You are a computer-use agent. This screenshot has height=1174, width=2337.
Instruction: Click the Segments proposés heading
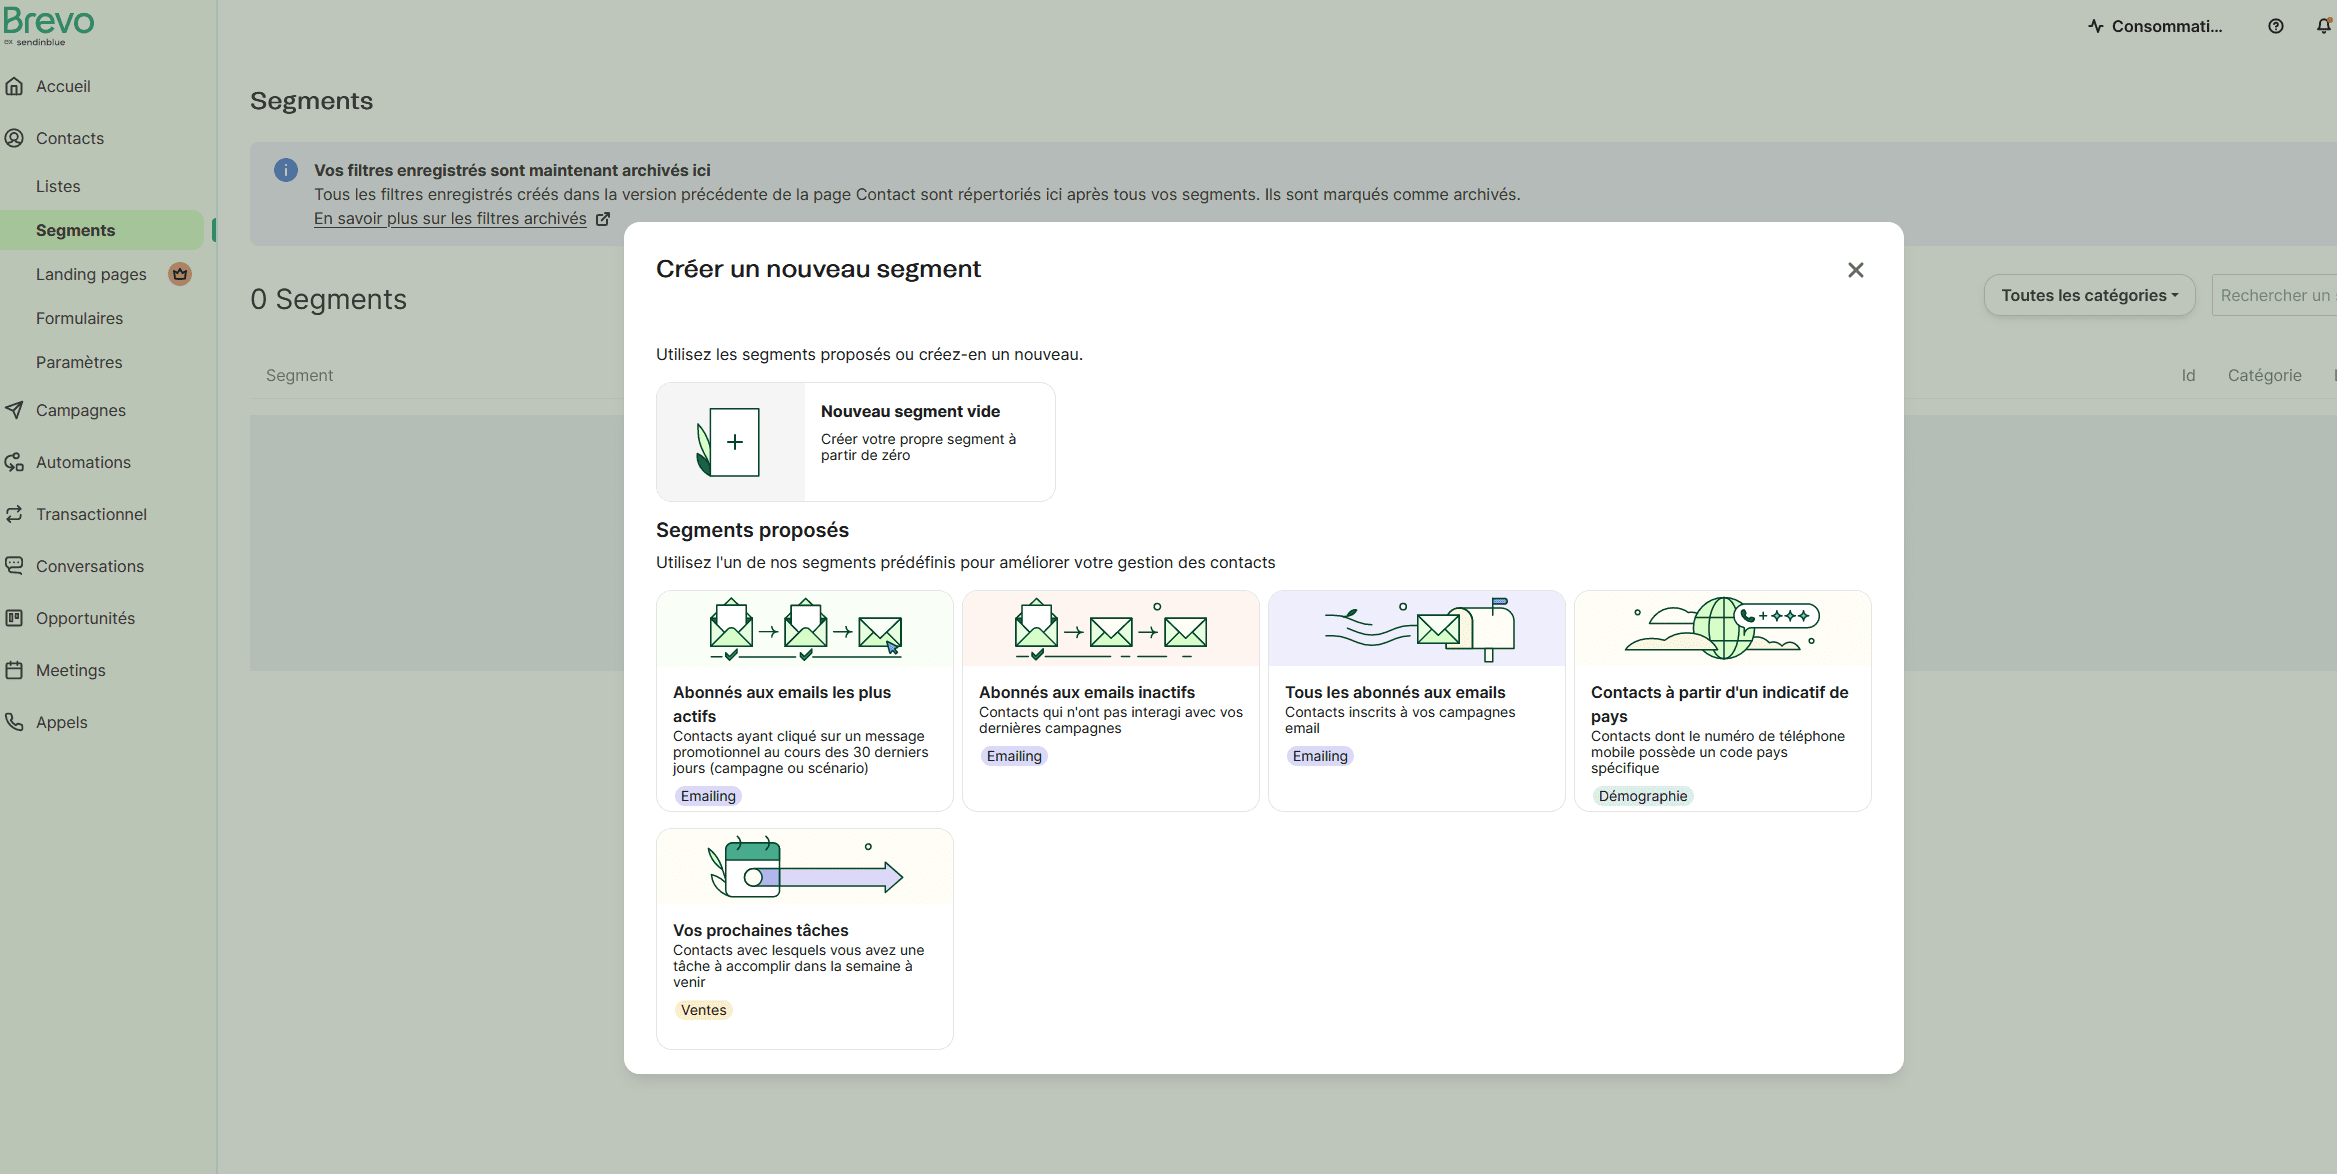(752, 530)
